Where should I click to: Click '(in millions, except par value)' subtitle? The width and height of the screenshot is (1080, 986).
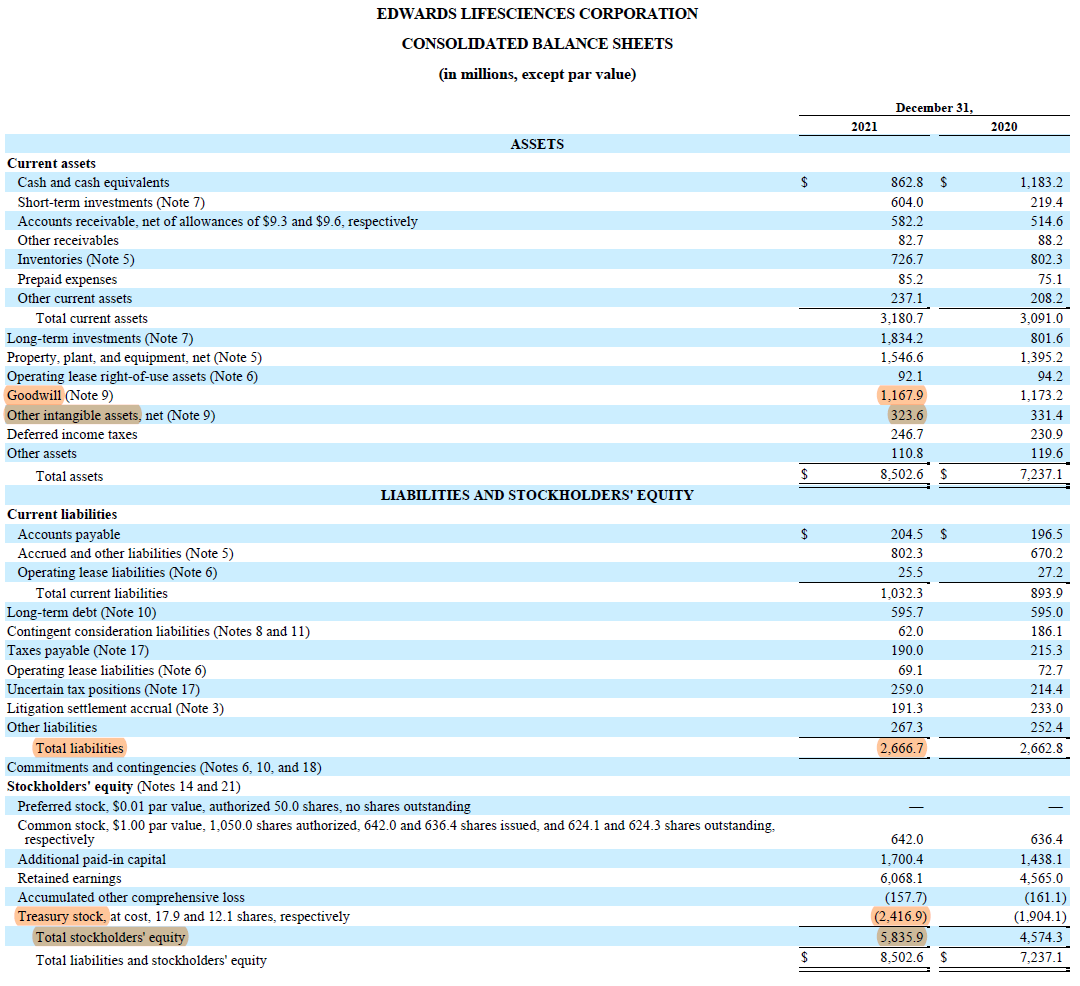pyautogui.click(x=537, y=74)
